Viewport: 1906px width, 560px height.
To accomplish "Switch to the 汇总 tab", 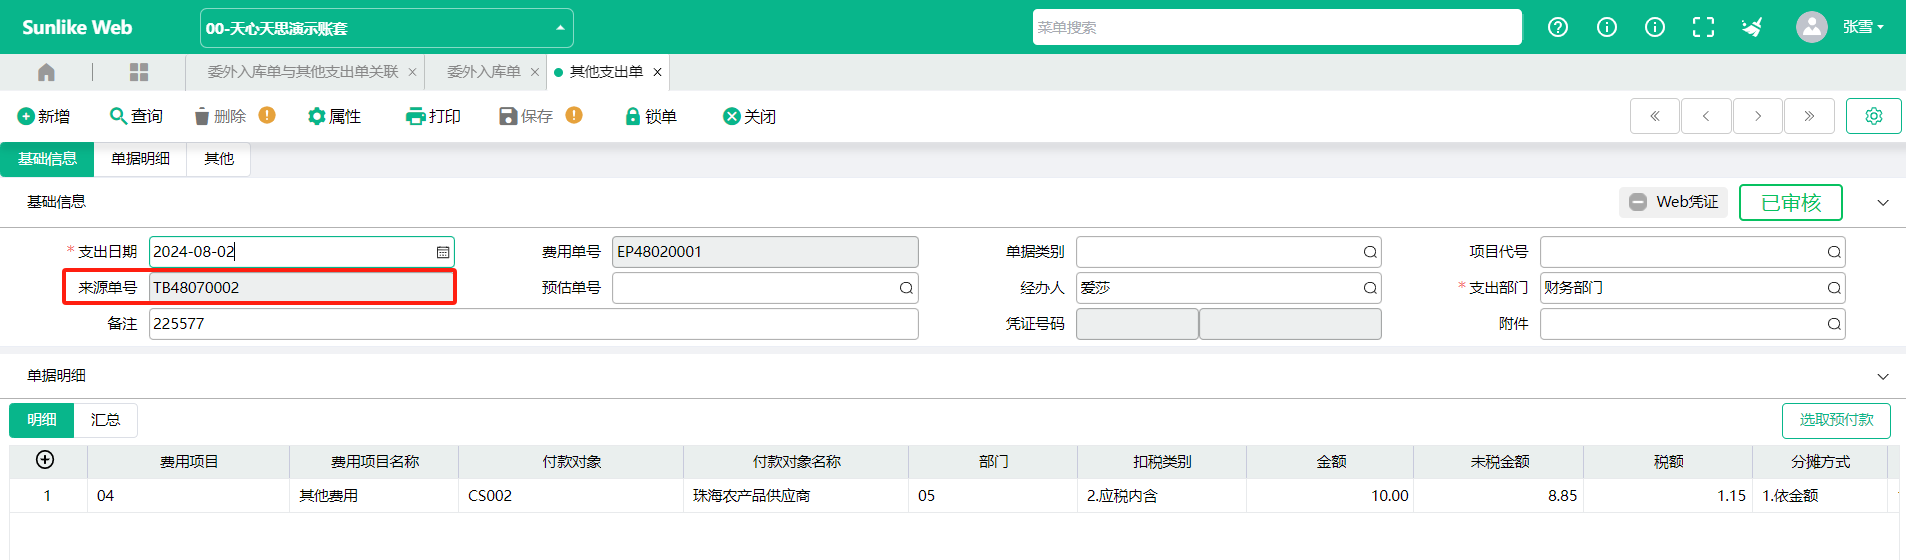I will tap(105, 420).
